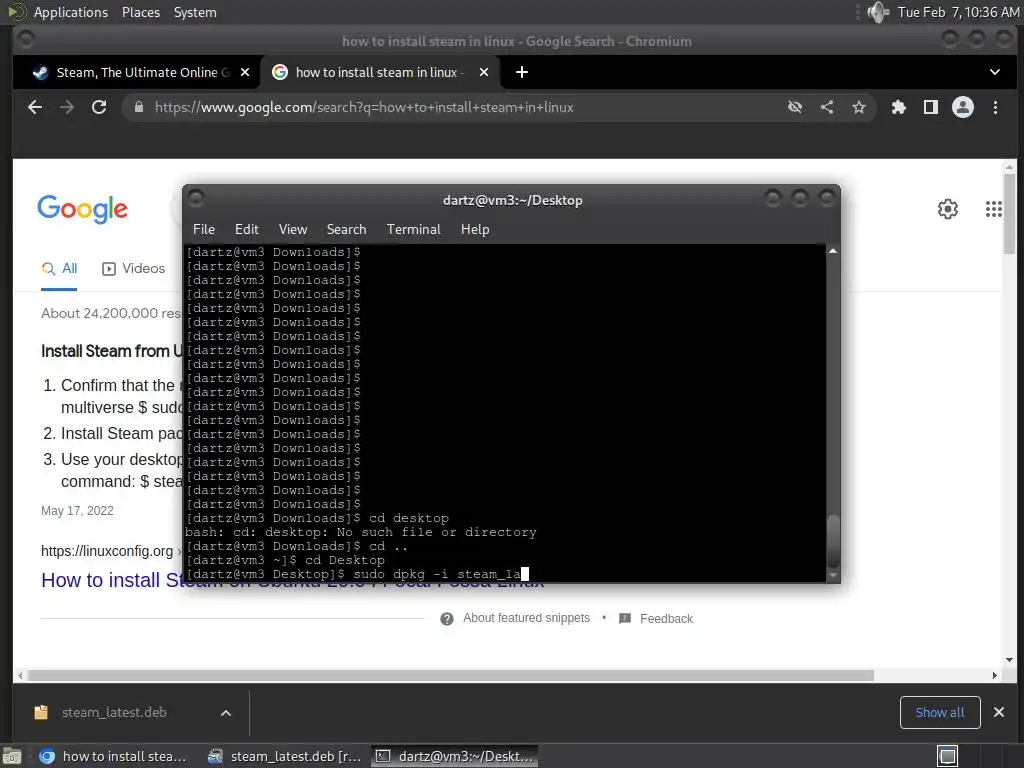The image size is (1024, 768).
Task: Open the terminal Help menu
Action: tap(475, 229)
